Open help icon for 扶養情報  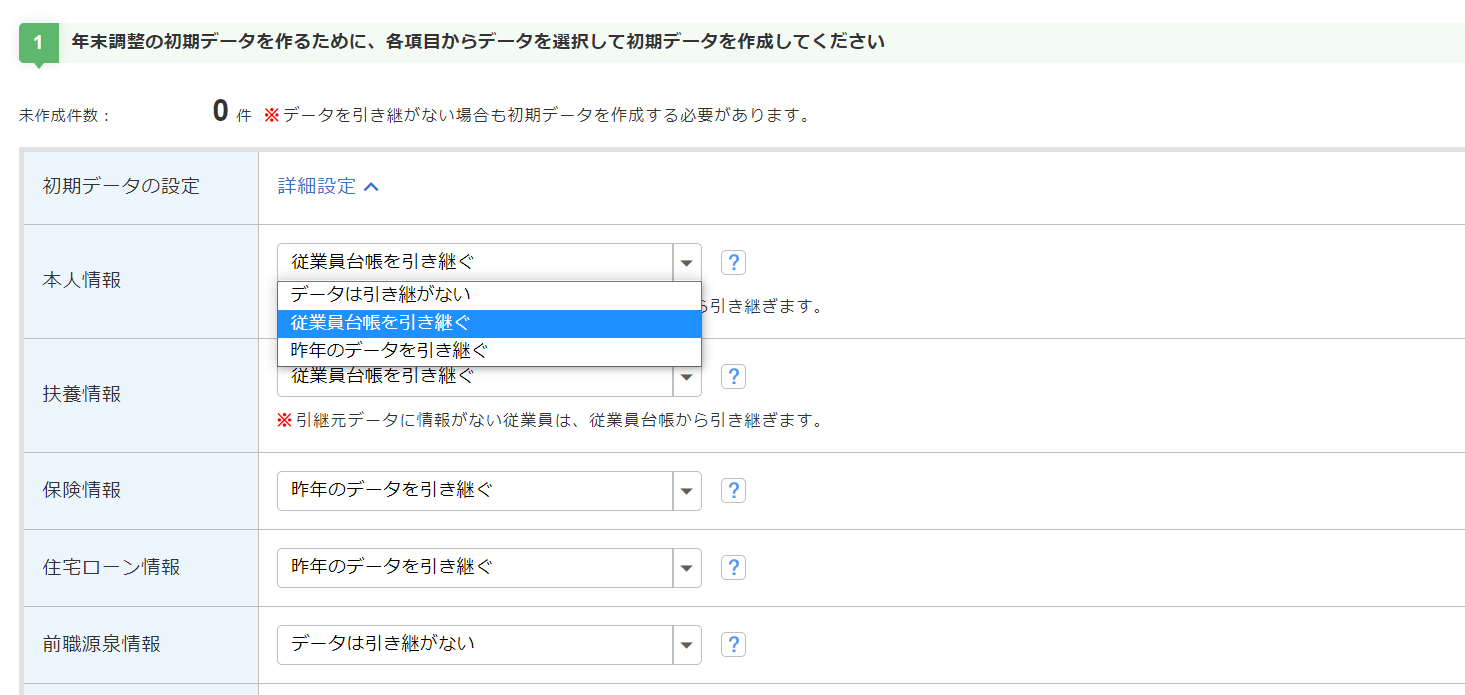click(x=733, y=377)
